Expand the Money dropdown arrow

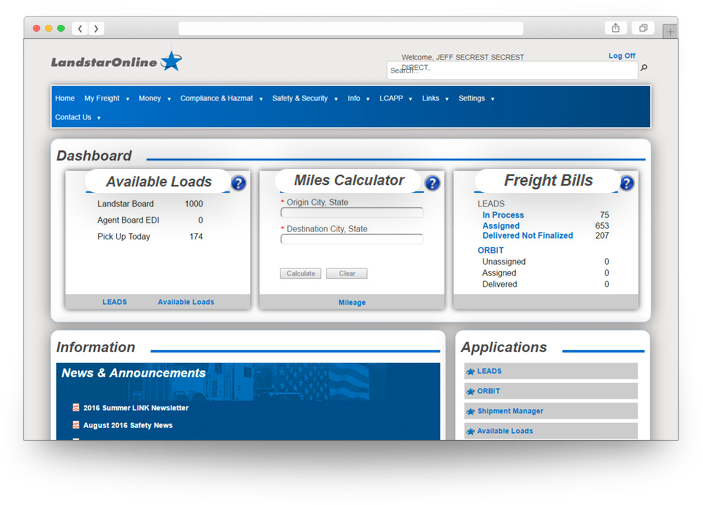click(x=169, y=99)
